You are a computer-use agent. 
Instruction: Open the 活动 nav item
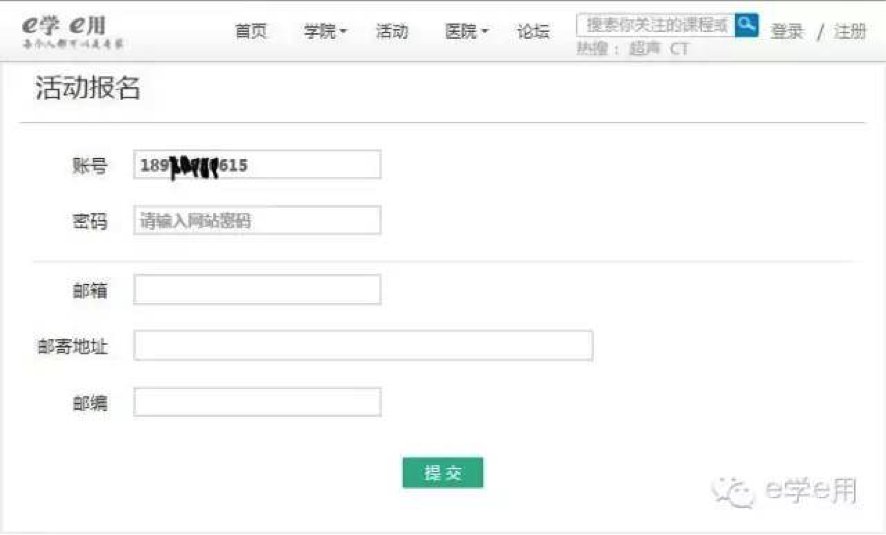391,31
